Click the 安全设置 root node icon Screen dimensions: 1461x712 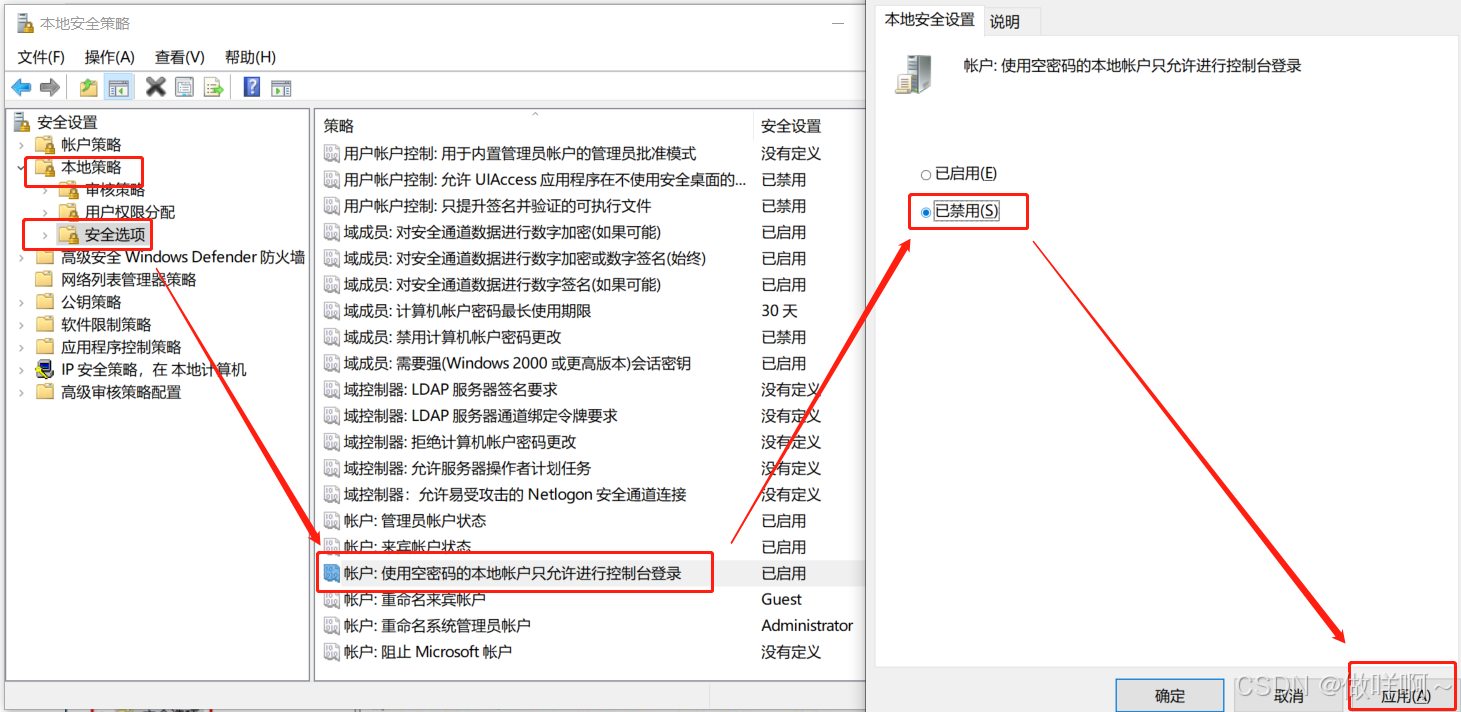pos(22,122)
